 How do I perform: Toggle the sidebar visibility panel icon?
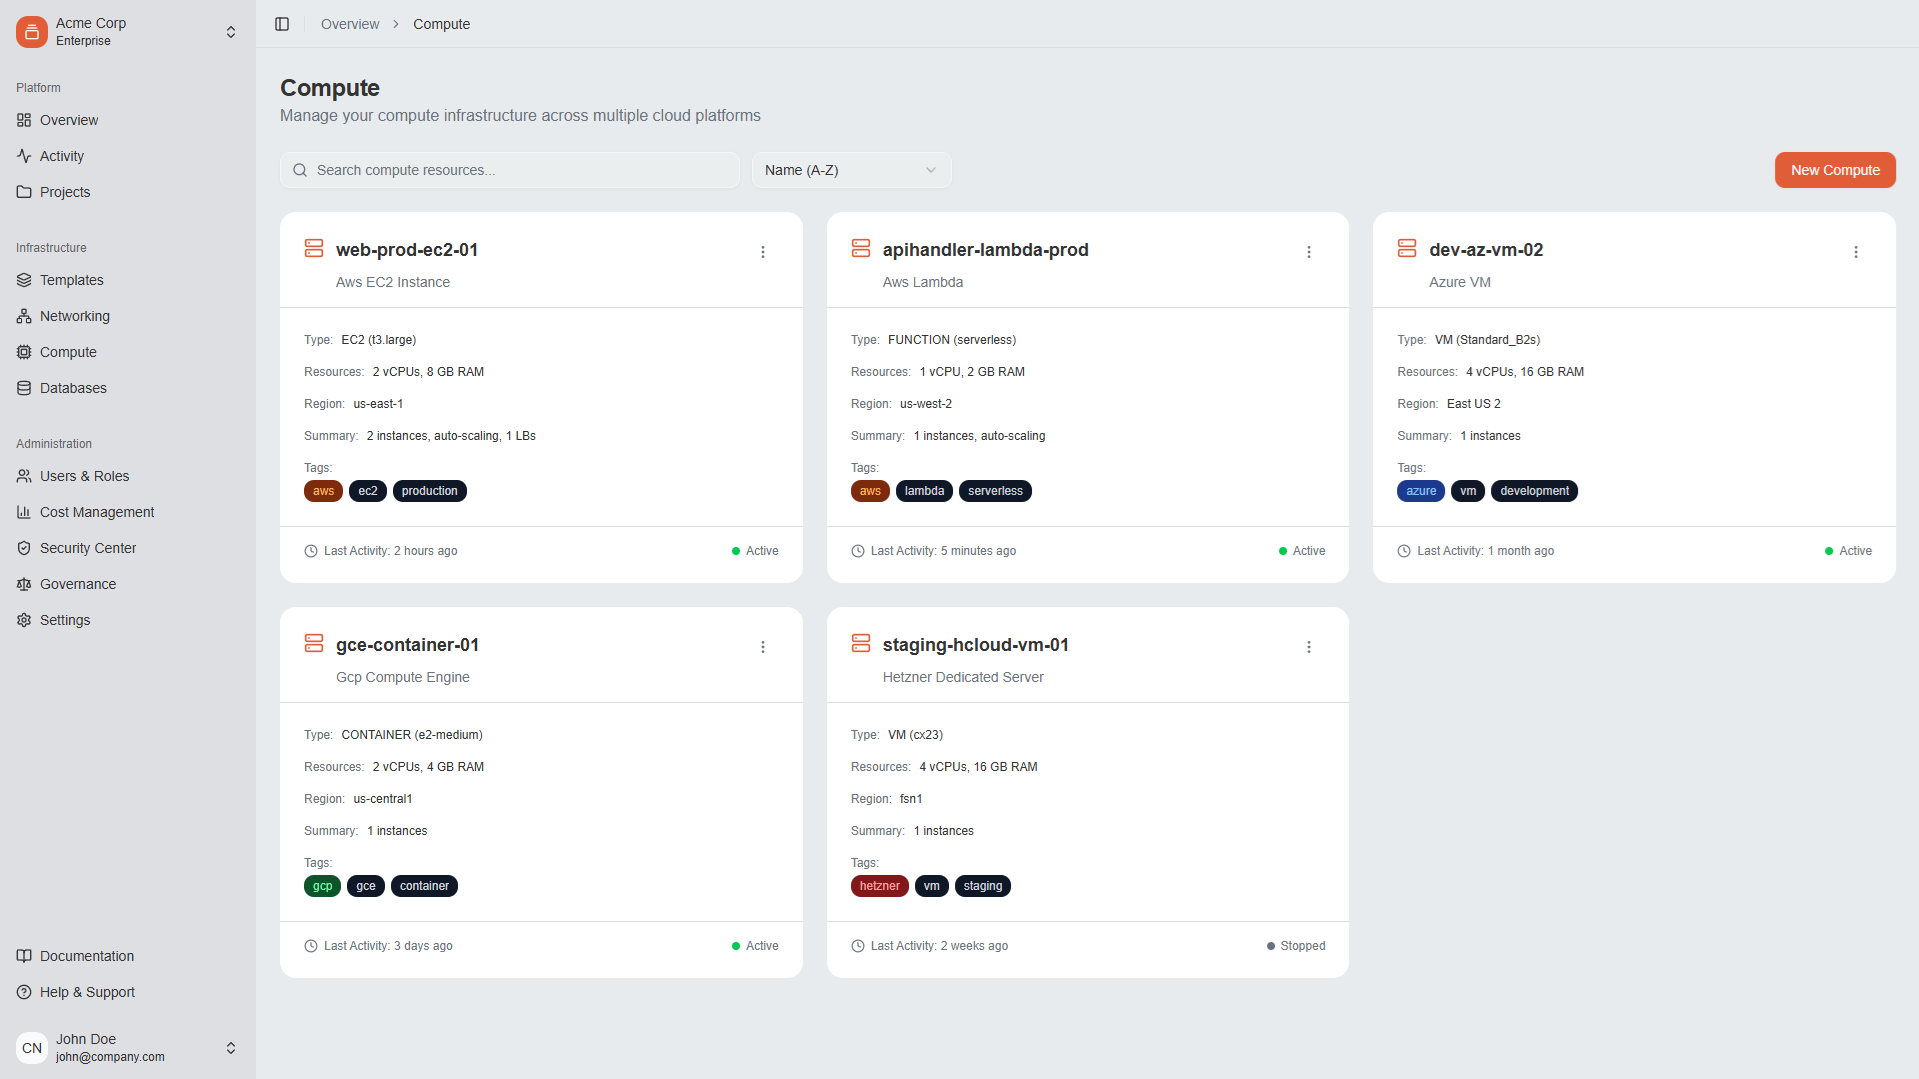tap(281, 24)
